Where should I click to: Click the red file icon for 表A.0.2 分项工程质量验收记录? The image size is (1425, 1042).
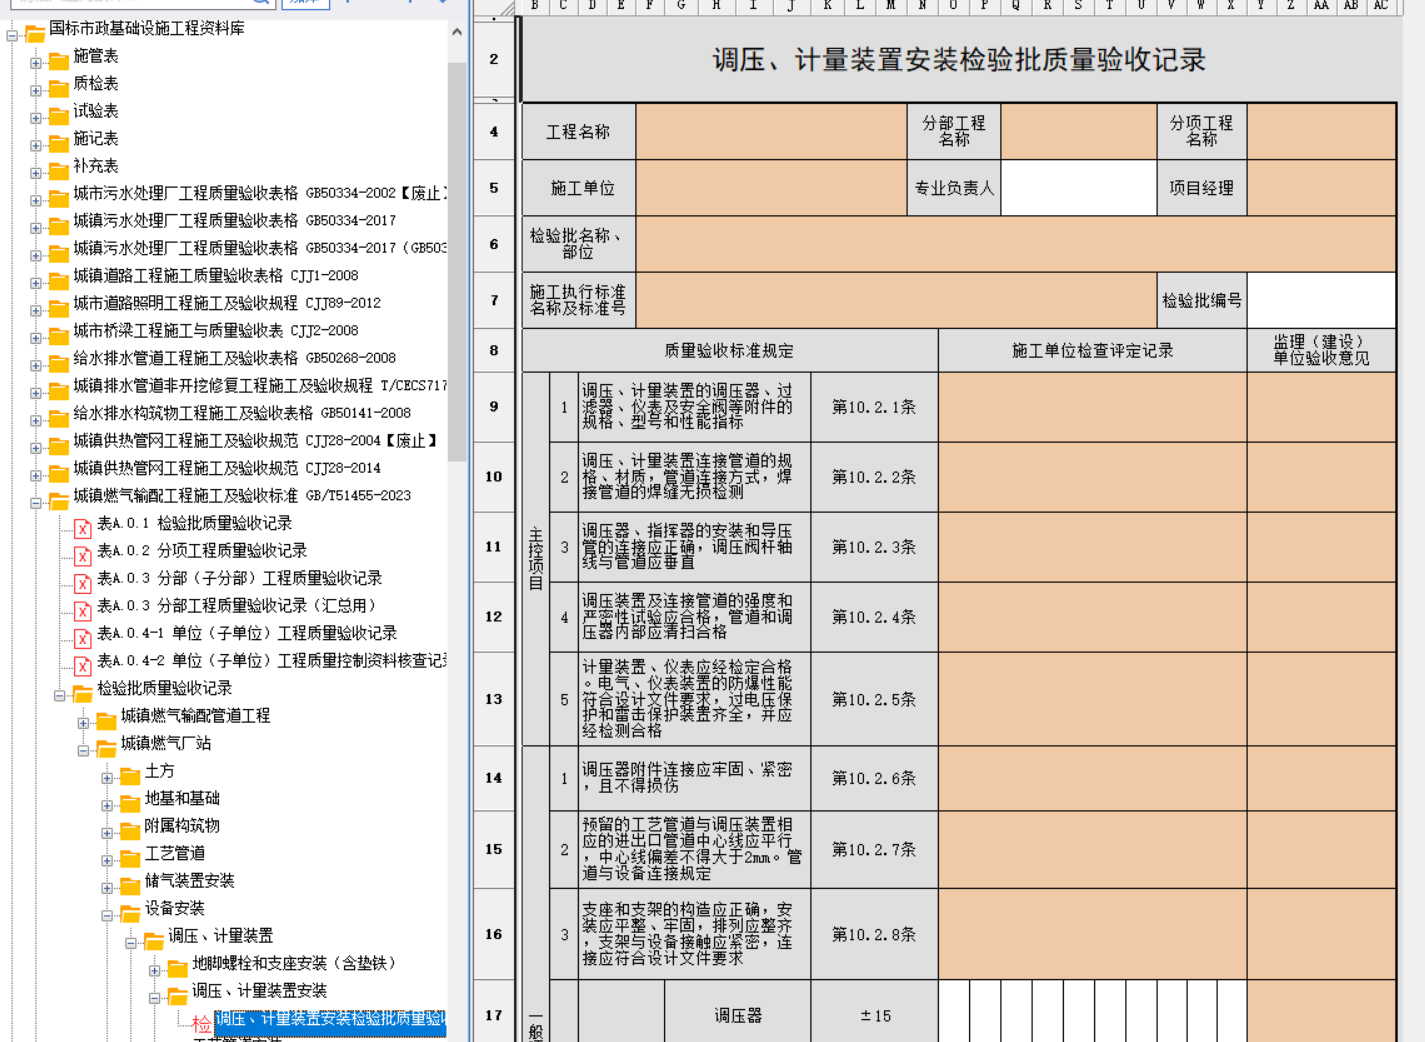tap(83, 556)
